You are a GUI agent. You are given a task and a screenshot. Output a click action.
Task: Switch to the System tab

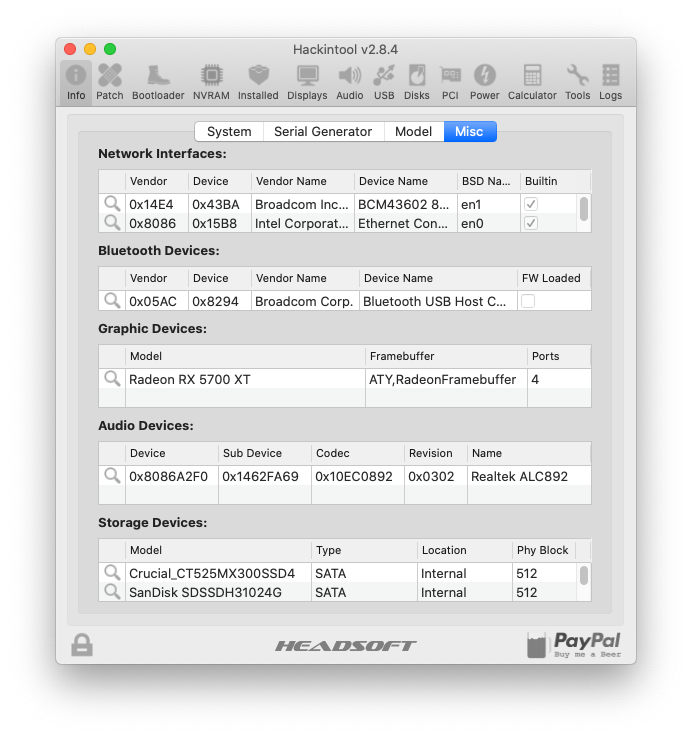pyautogui.click(x=229, y=131)
